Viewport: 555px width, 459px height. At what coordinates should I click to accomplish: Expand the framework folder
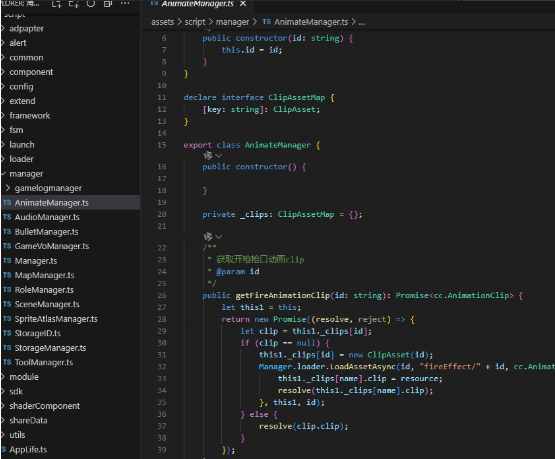click(x=30, y=116)
